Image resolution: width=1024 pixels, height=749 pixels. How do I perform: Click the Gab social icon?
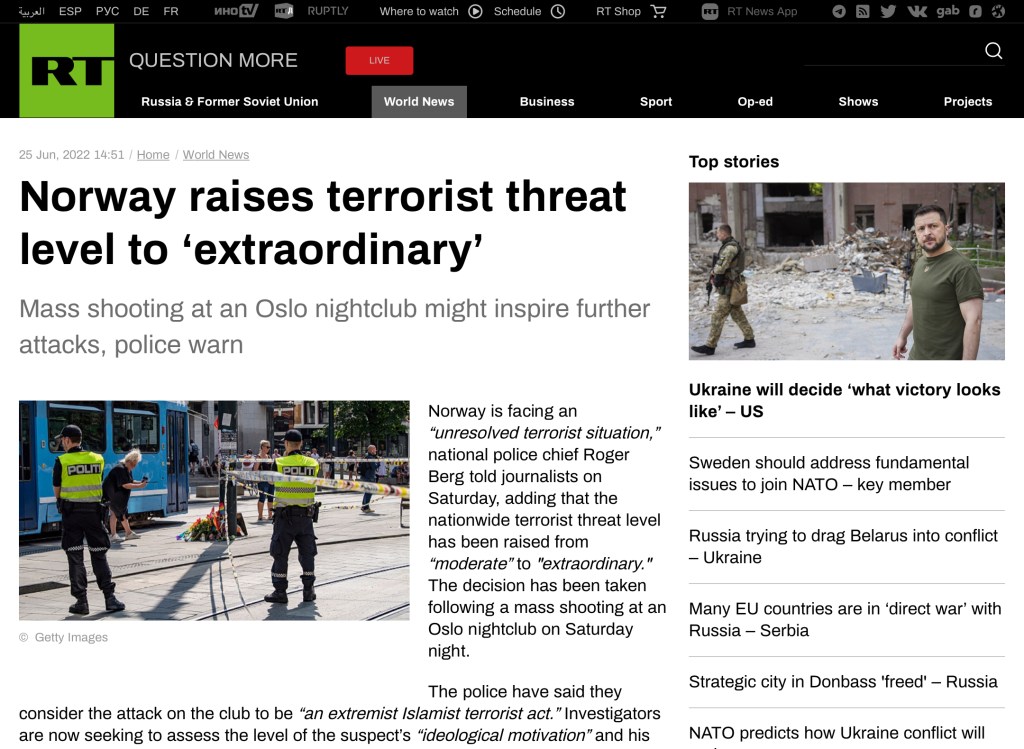point(947,12)
